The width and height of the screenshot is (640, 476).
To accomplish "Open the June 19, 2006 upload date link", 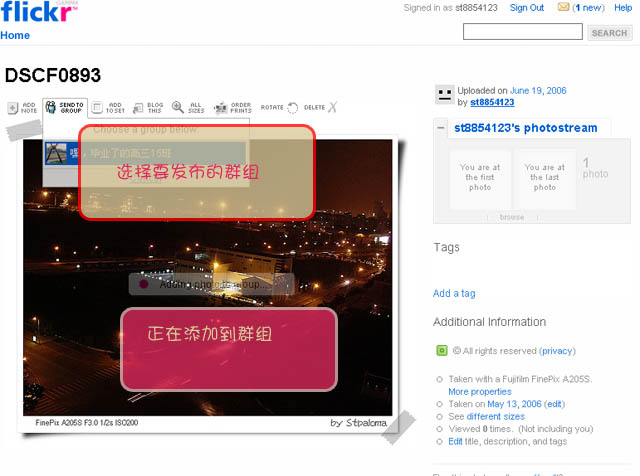I will click(x=538, y=91).
